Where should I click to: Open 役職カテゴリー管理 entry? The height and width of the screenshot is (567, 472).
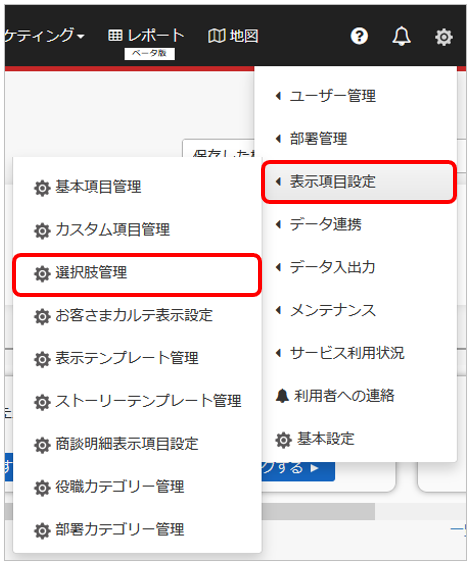[x=137, y=487]
